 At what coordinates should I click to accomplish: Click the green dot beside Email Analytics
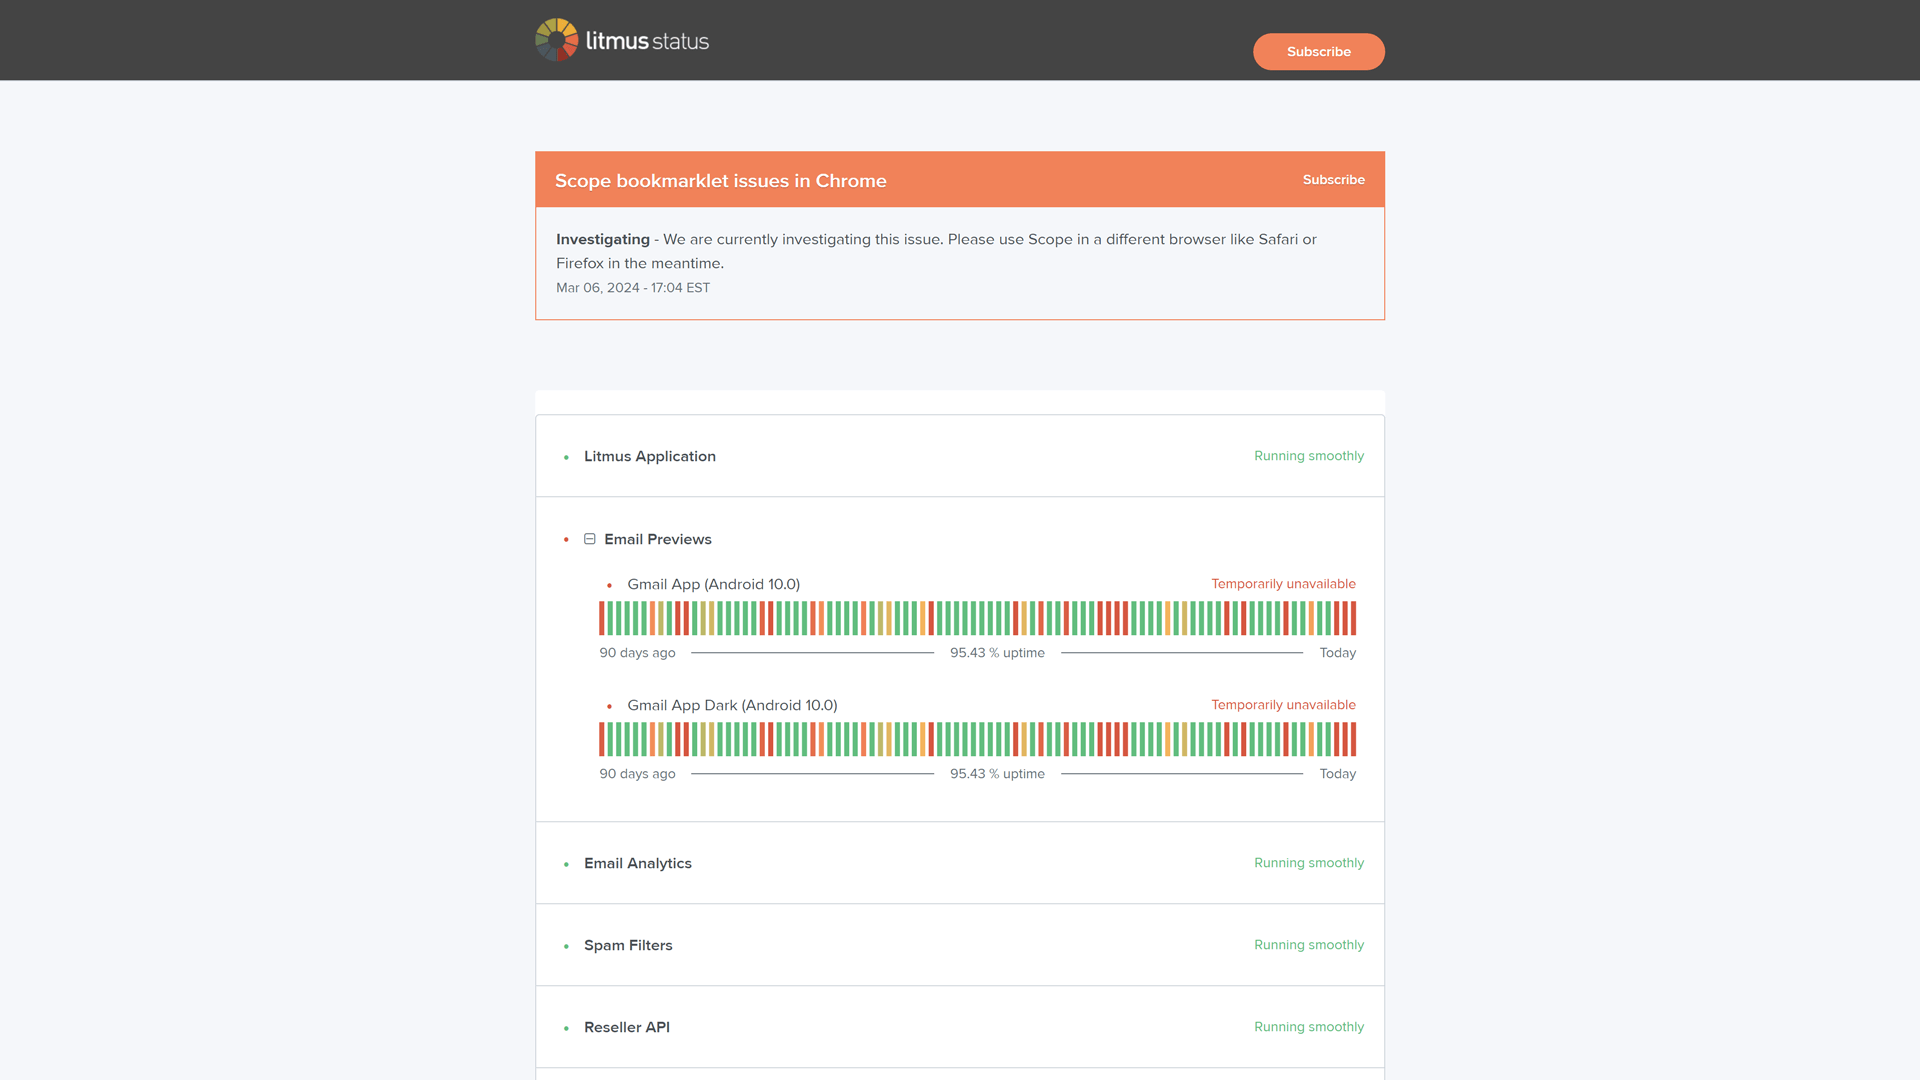(x=567, y=863)
